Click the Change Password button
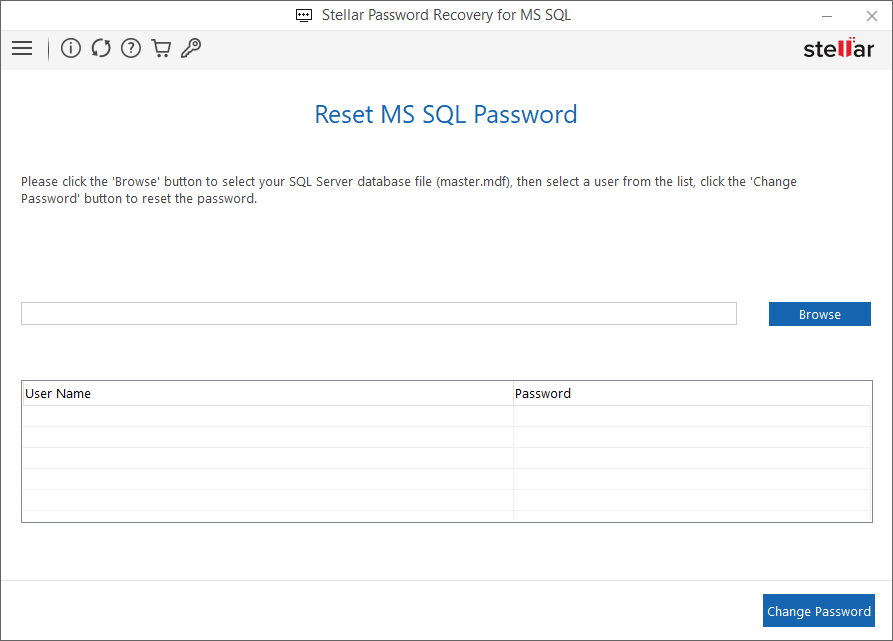Image resolution: width=893 pixels, height=641 pixels. 818,610
